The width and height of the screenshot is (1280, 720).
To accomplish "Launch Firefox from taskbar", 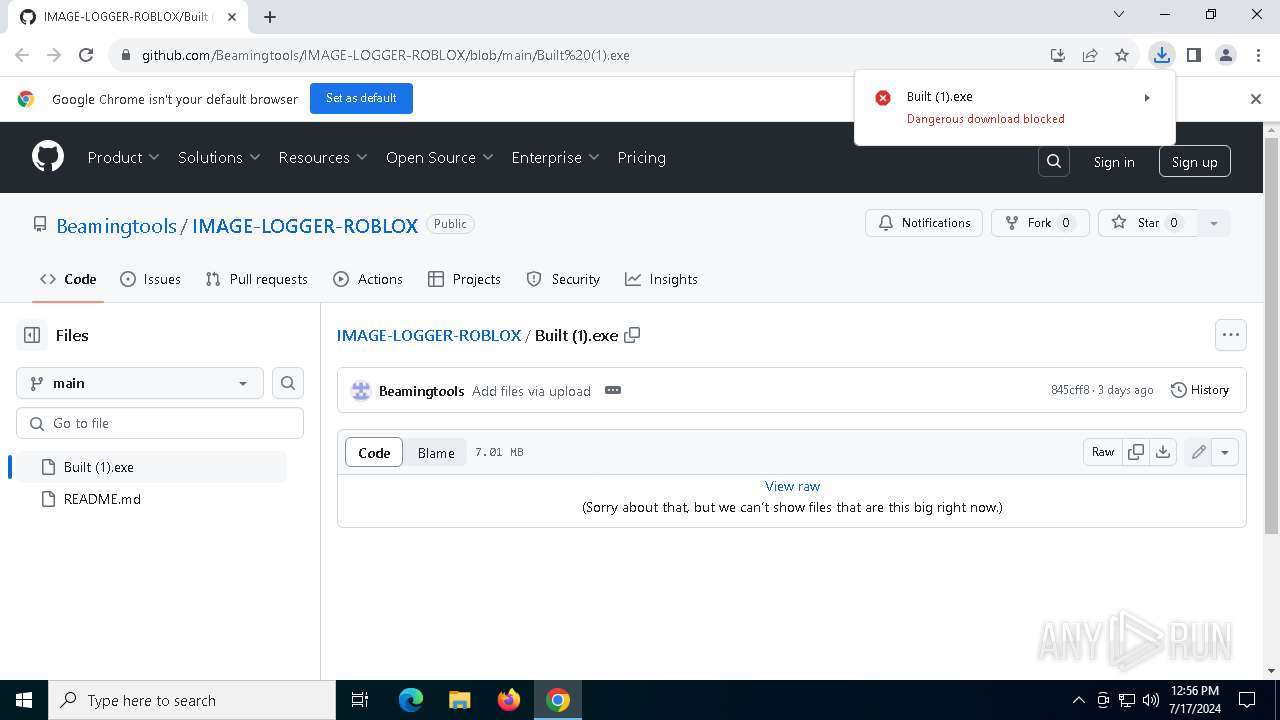I will pos(508,700).
